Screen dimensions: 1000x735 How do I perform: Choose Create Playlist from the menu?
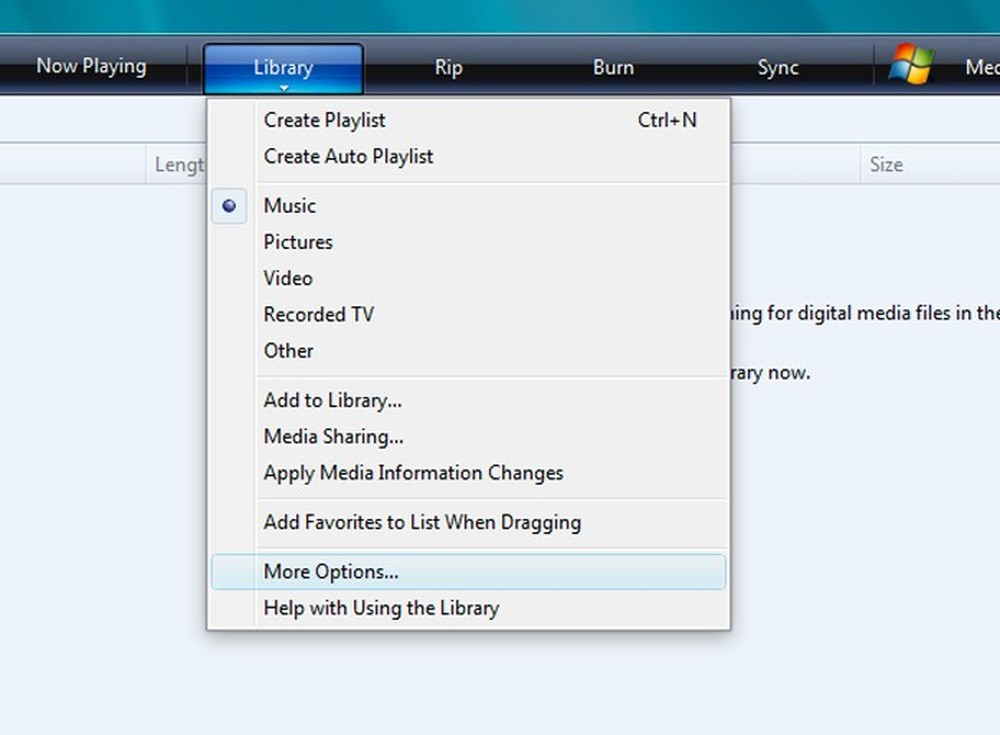click(323, 120)
